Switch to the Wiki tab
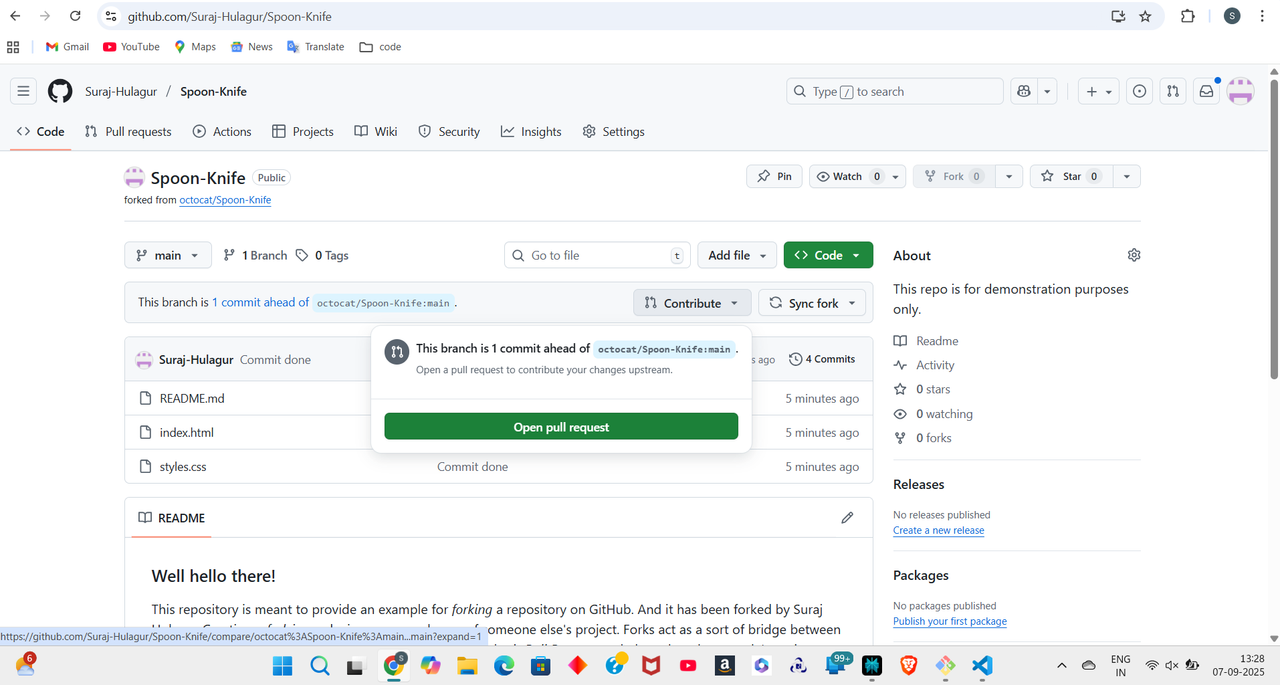Screen dimensions: 1280x685 click(x=376, y=131)
